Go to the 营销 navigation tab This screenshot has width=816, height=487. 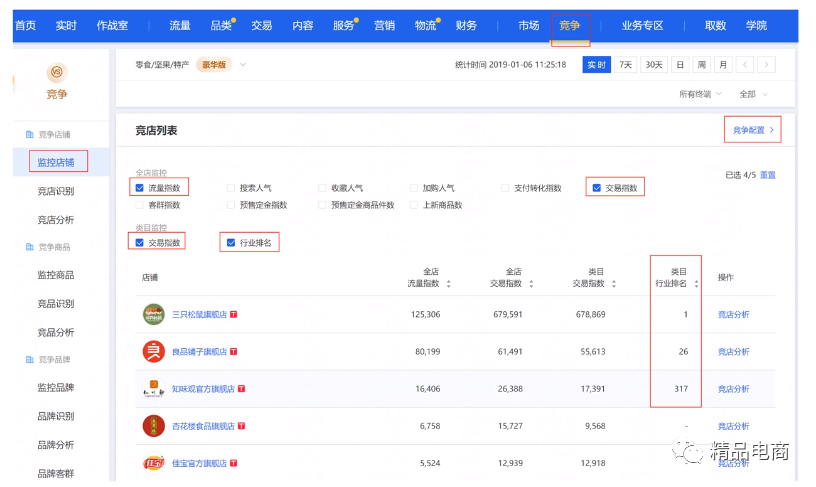384,25
